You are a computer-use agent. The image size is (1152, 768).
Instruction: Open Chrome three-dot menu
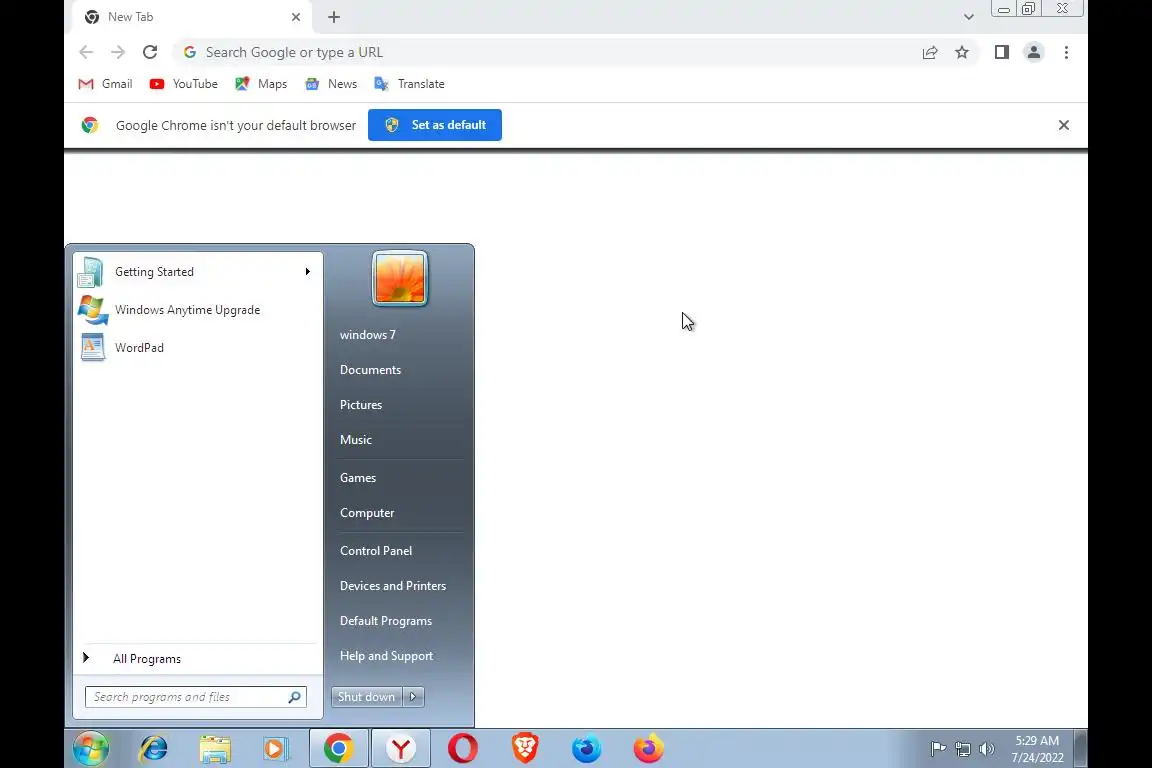click(1066, 52)
